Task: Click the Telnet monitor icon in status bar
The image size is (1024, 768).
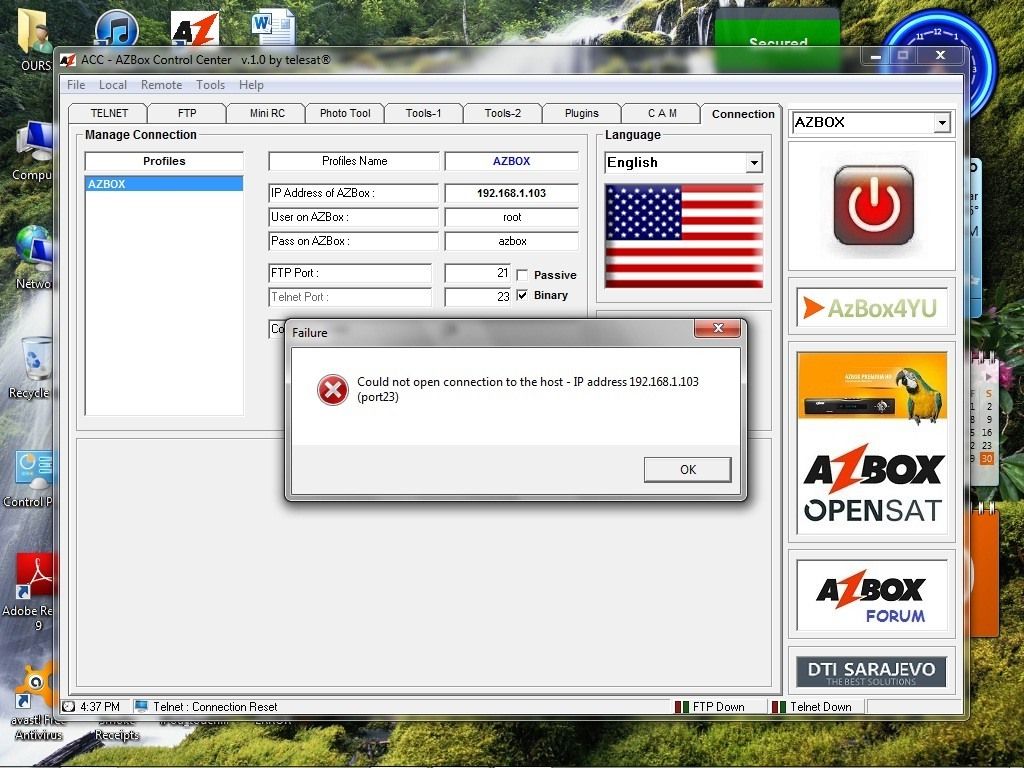Action: coord(140,707)
